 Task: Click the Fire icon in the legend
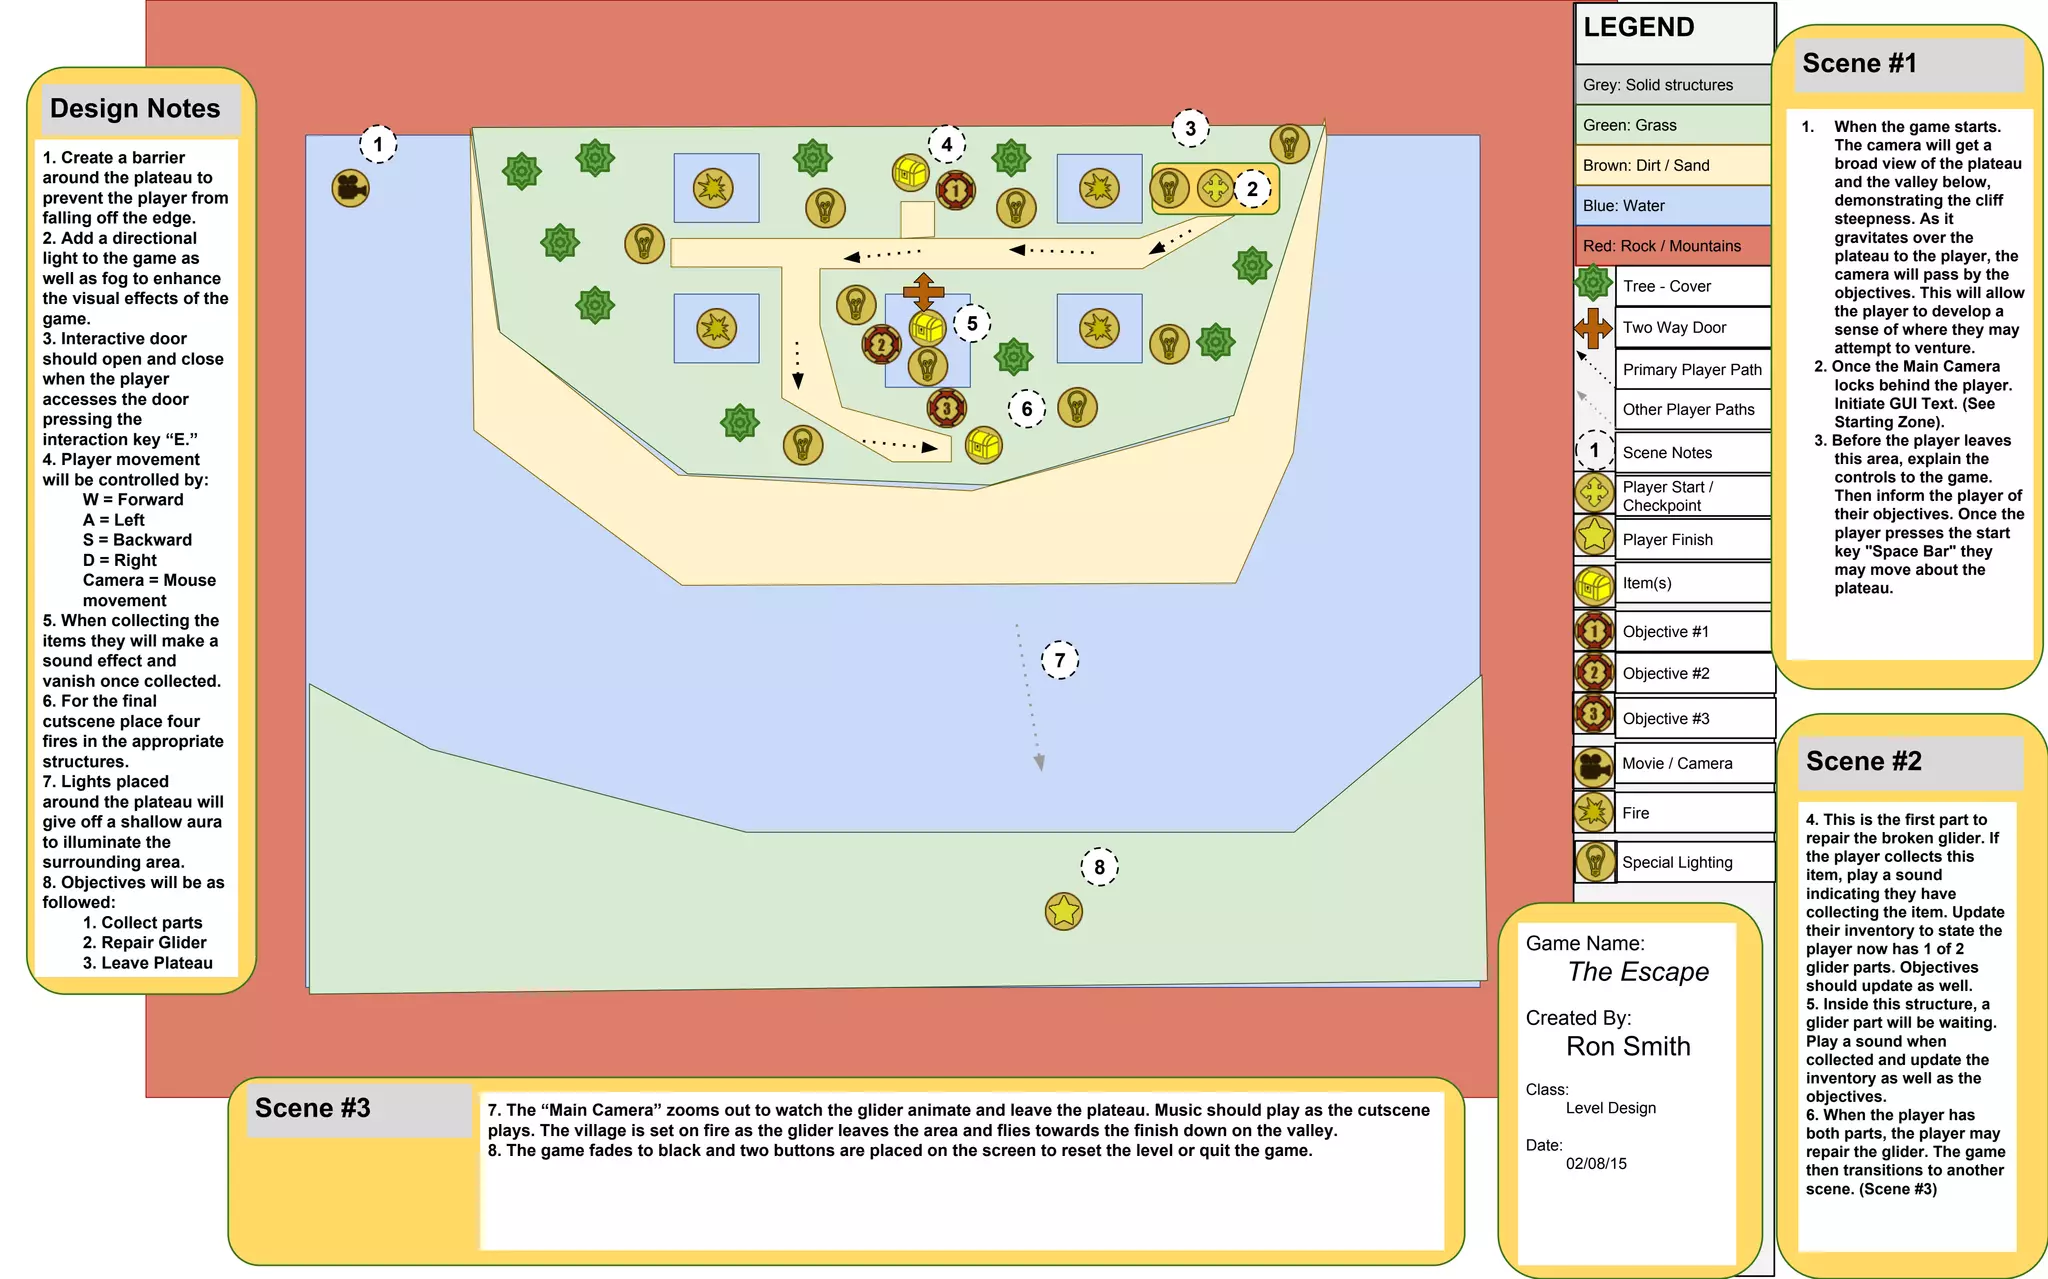coord(1594,813)
